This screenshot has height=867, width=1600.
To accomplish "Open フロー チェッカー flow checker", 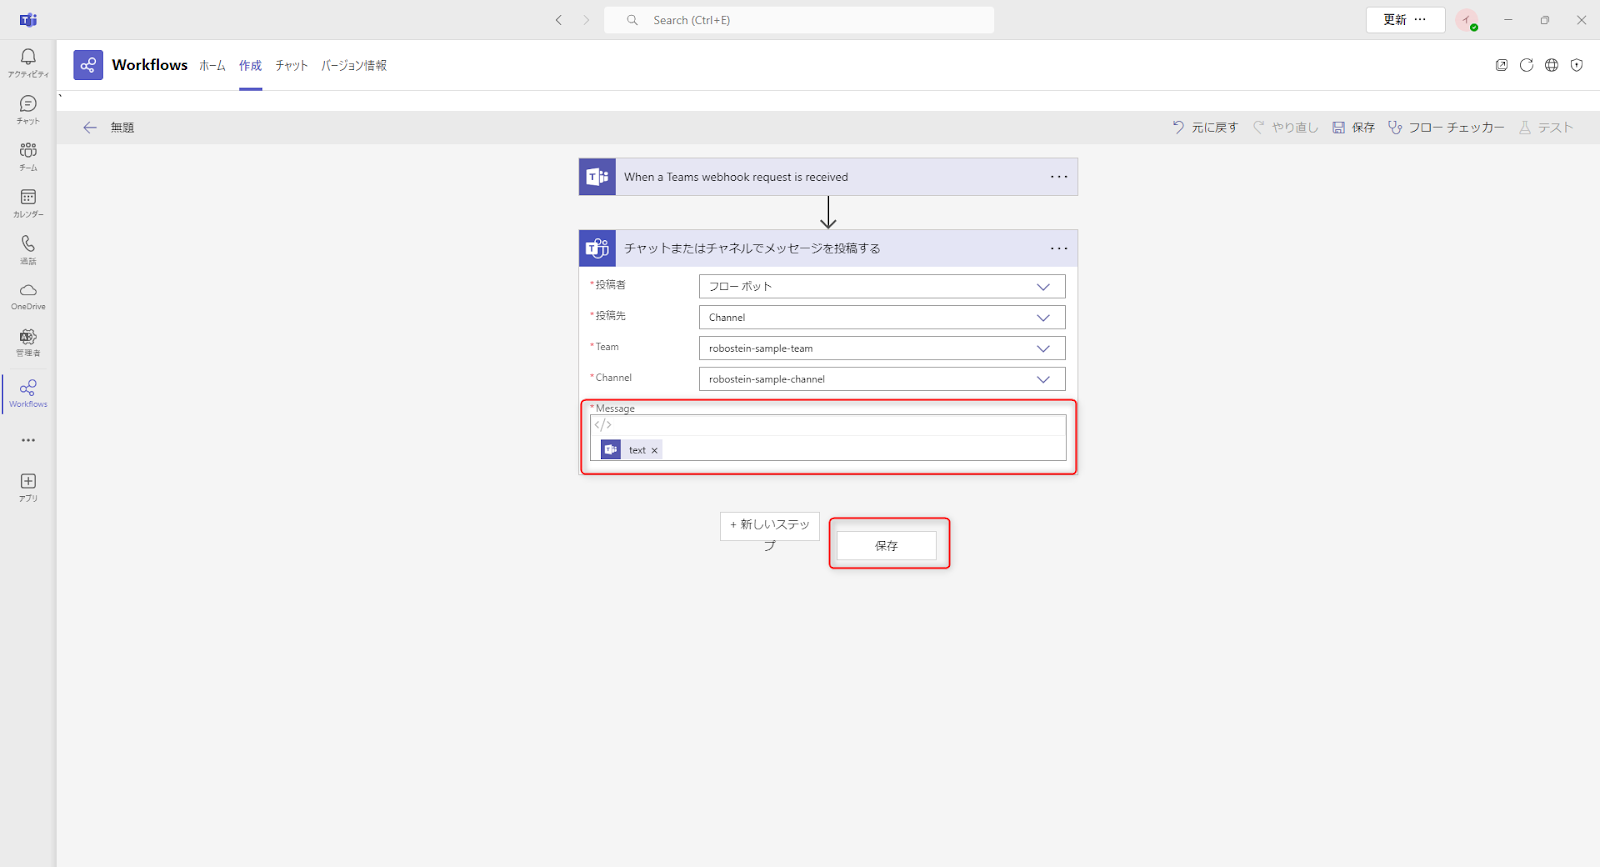I will 1446,127.
